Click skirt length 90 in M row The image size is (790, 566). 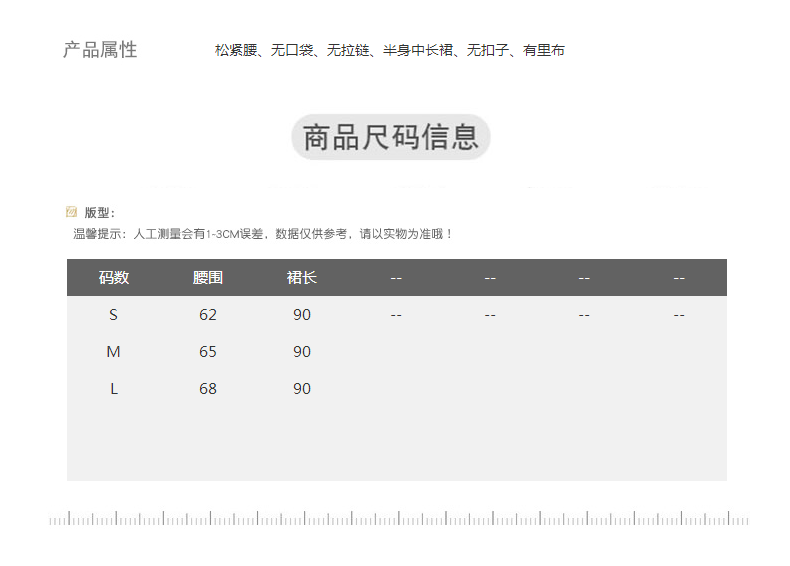[x=302, y=351]
